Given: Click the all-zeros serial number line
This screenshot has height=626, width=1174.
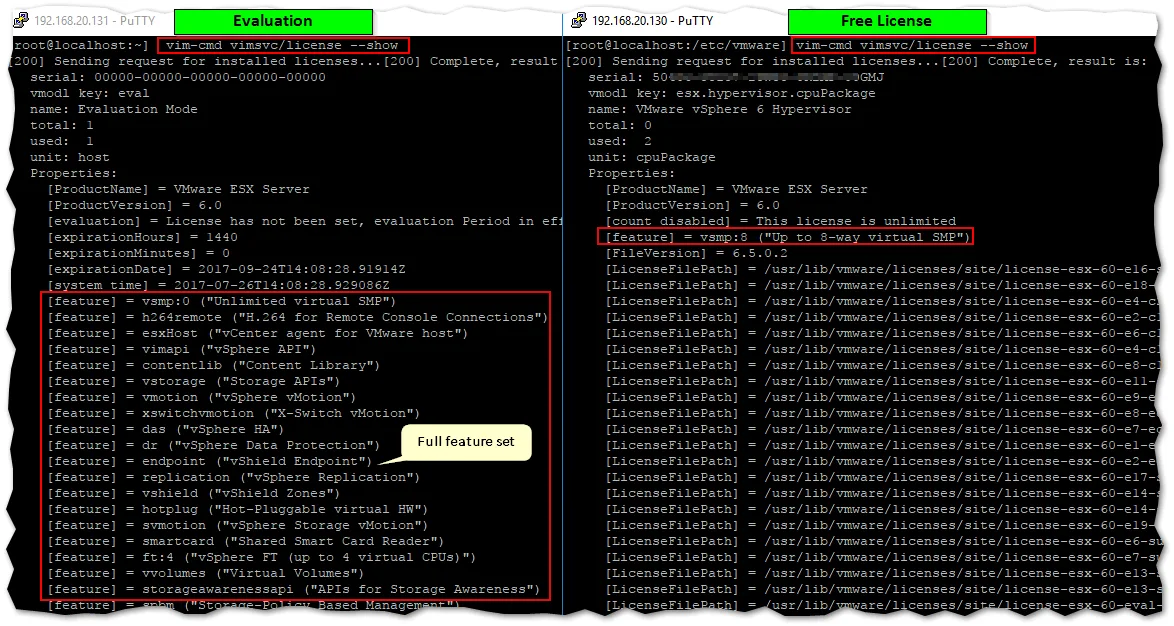Looking at the screenshot, I should point(178,77).
